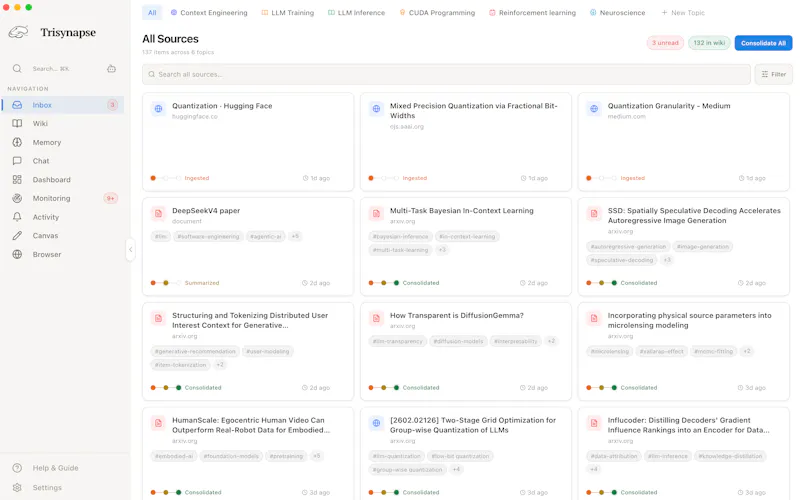Screen dimensions: 800x500
Task: Open the Dashboard grid icon
Action: (17, 180)
